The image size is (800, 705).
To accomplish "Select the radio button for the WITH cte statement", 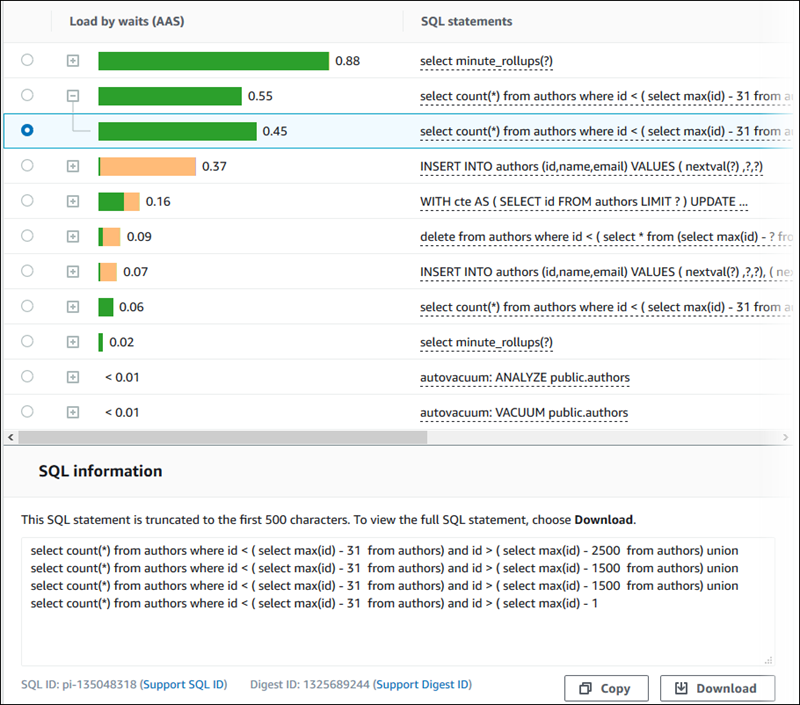I will (x=27, y=201).
